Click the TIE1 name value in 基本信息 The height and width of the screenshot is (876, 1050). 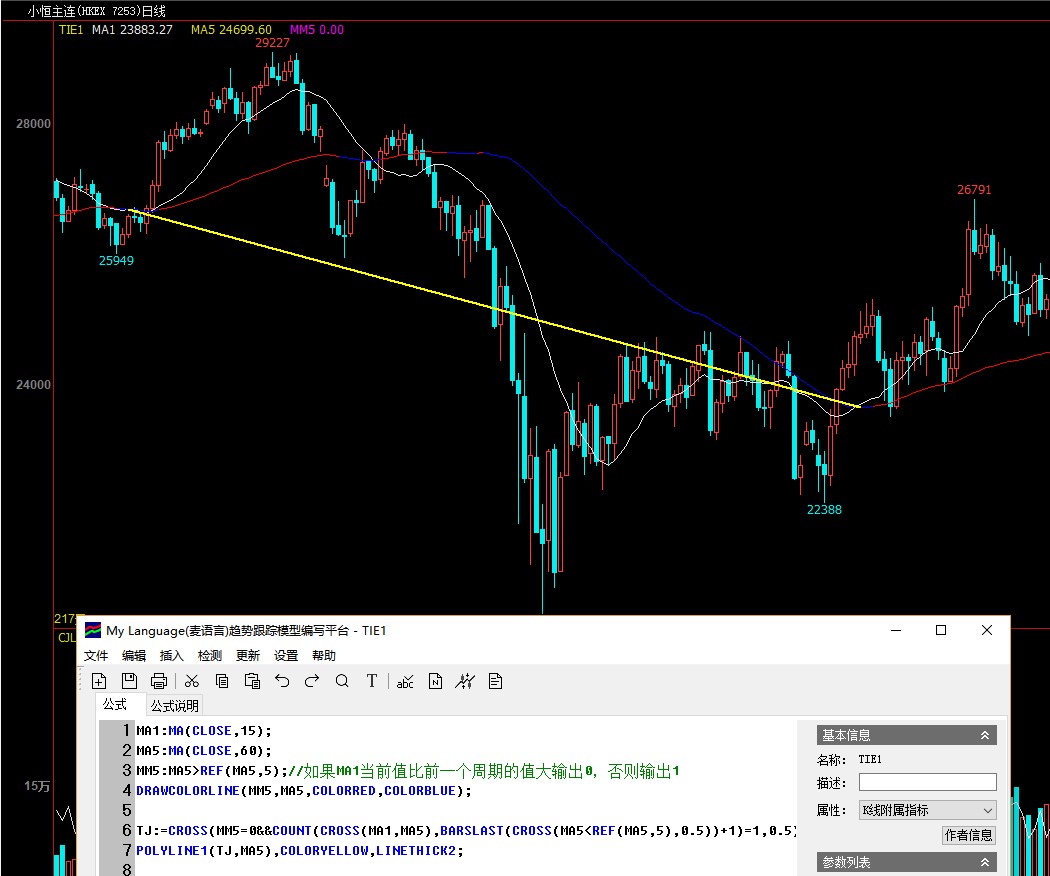coord(870,759)
